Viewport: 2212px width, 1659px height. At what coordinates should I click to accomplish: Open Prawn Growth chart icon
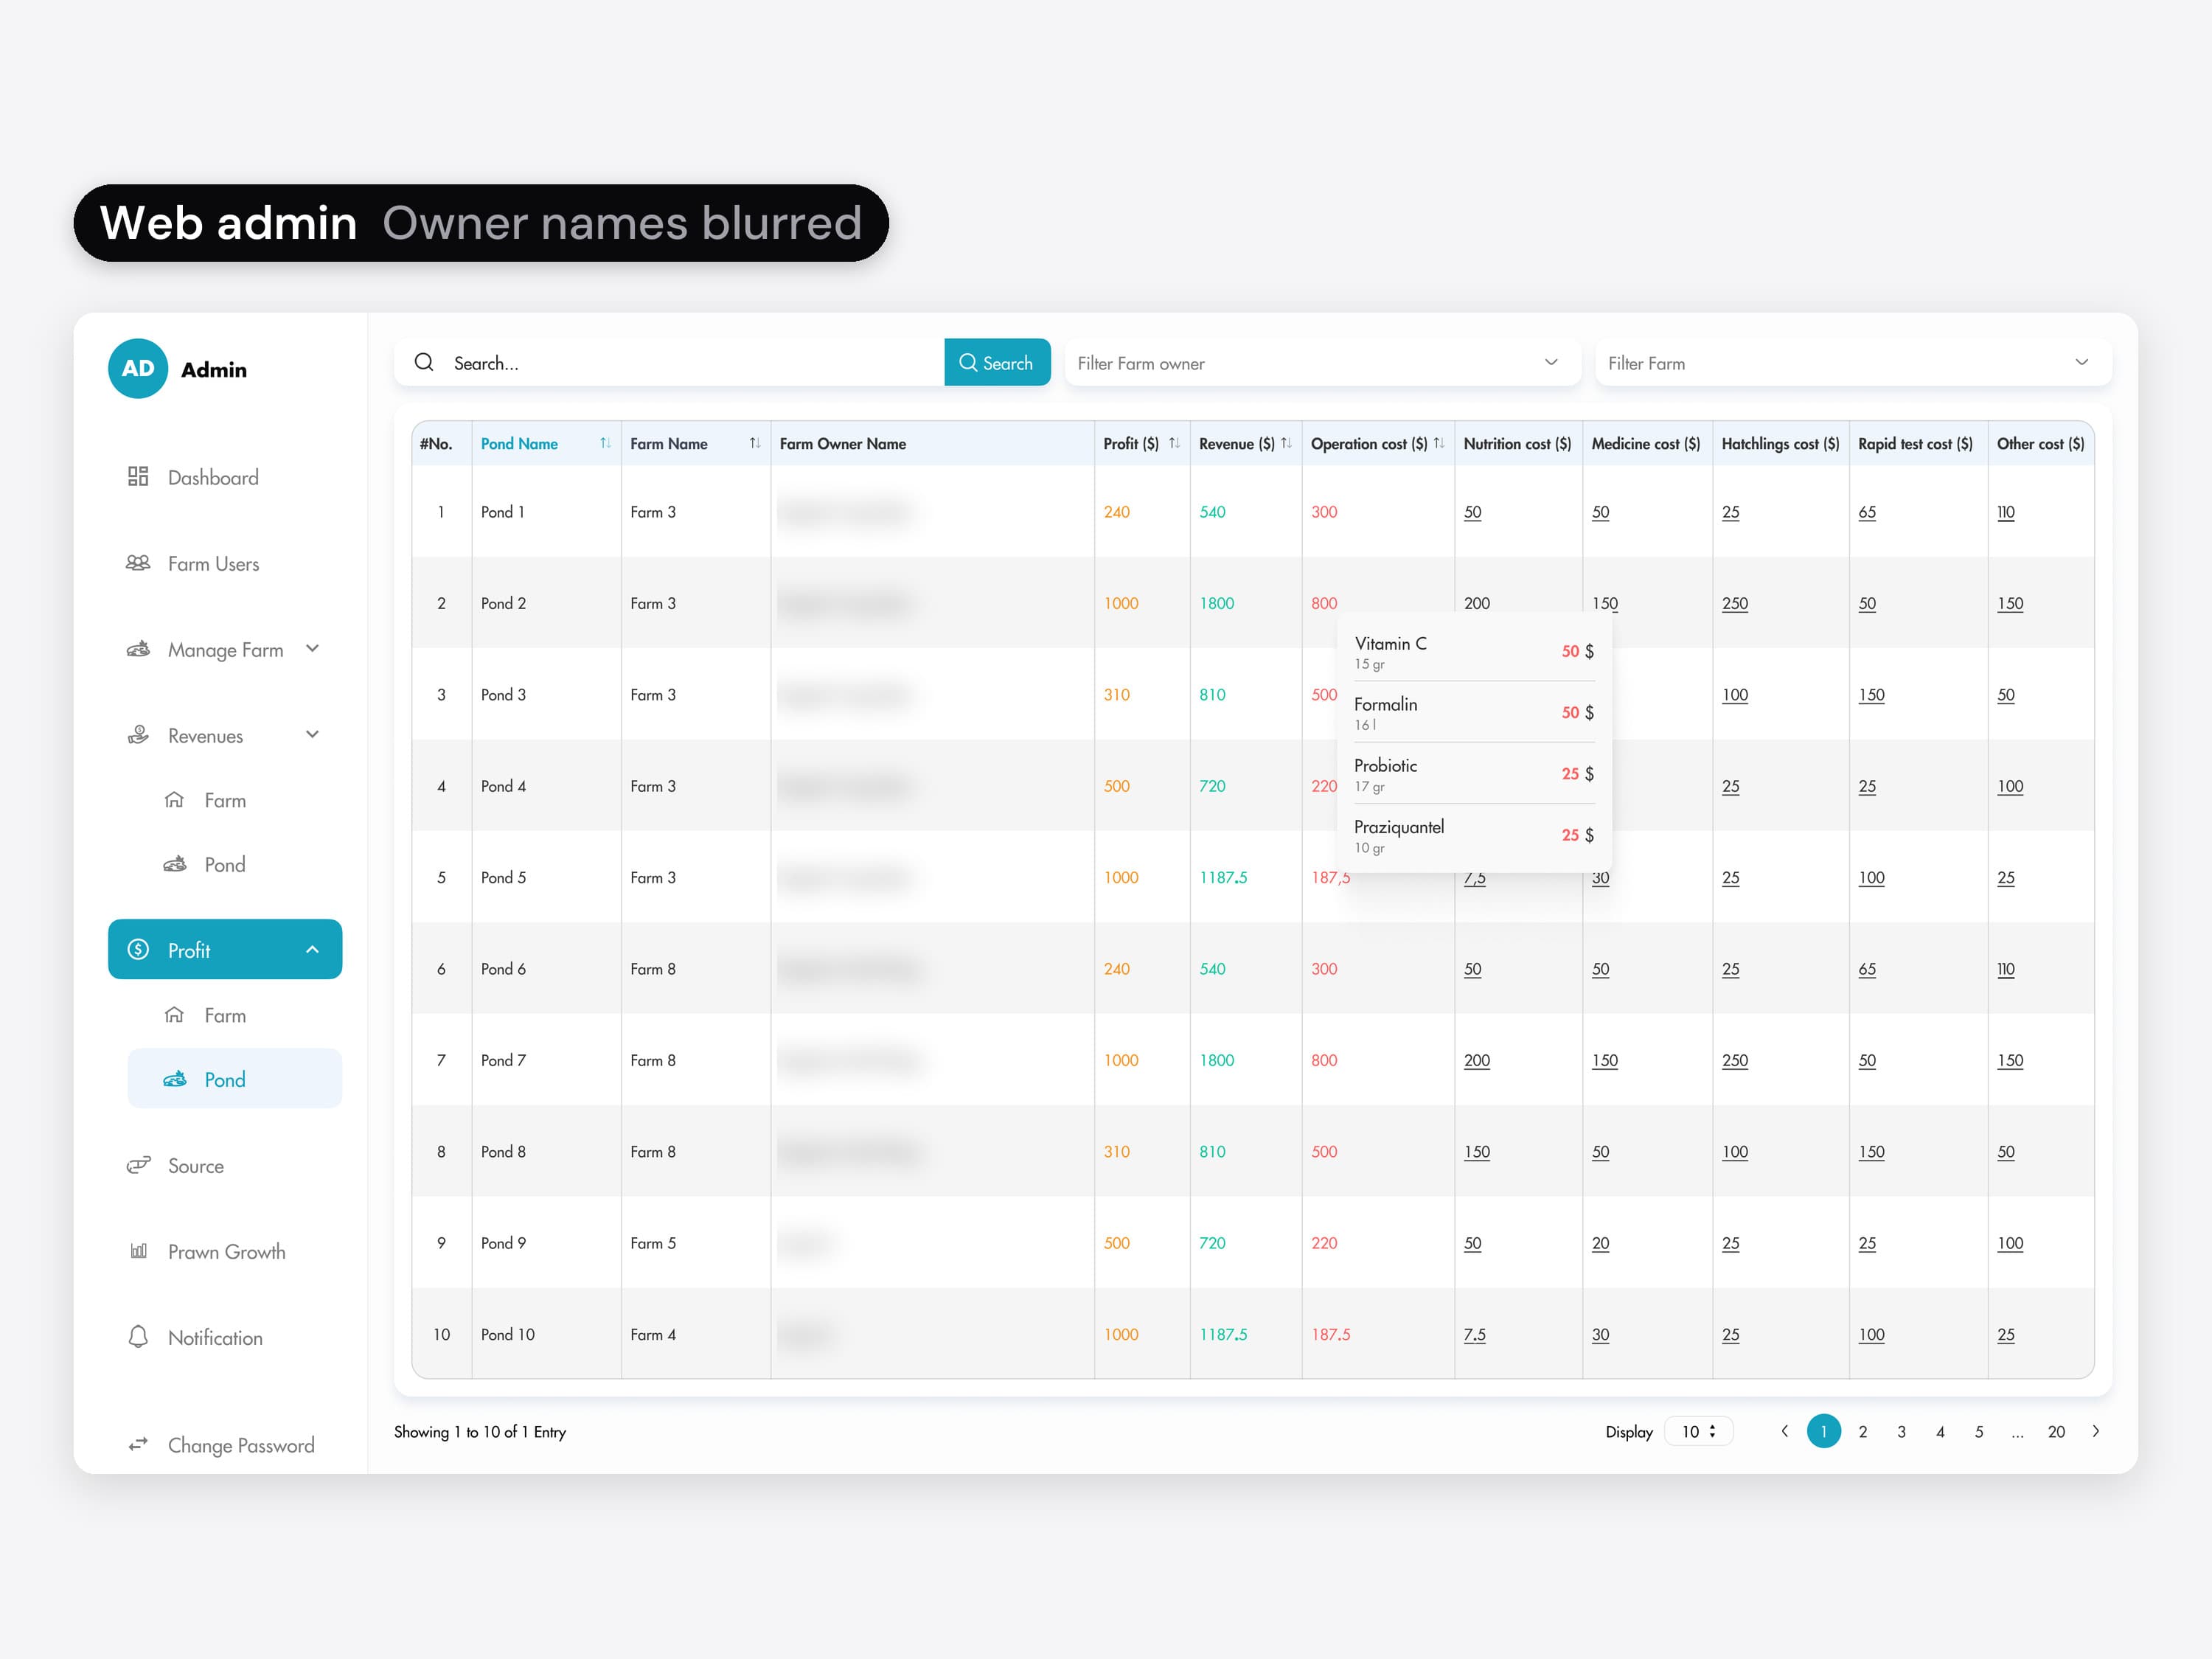tap(138, 1251)
